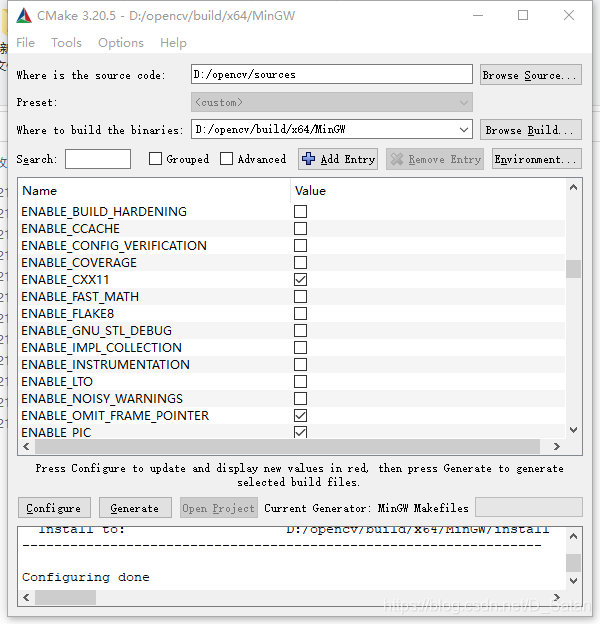
Task: Open the Help menu
Action: click(x=173, y=43)
